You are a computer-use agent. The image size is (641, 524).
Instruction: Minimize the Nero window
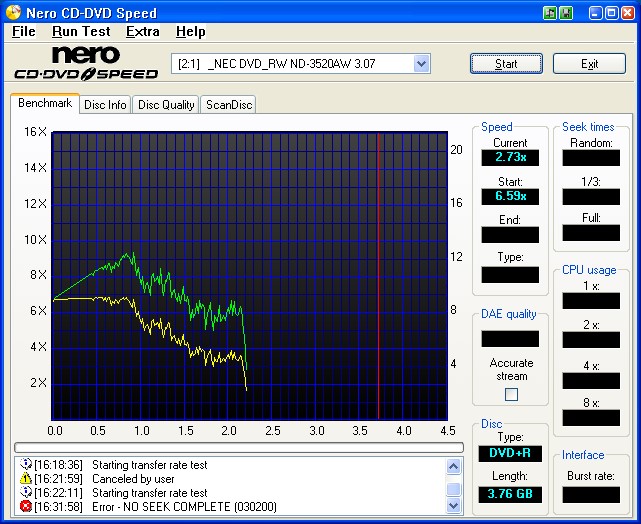click(x=595, y=13)
